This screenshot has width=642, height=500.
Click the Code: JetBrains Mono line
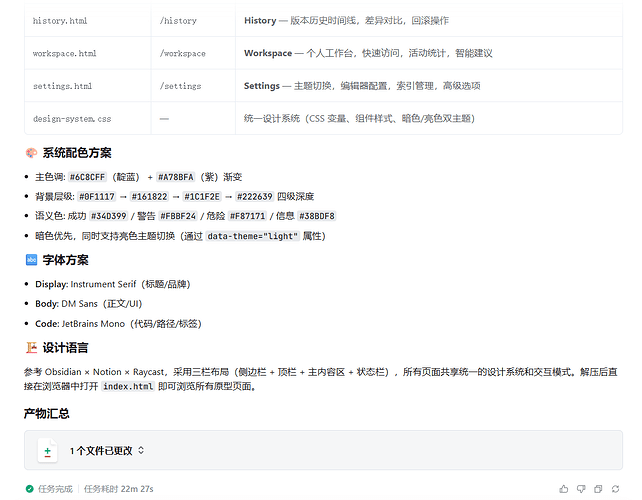118,324
